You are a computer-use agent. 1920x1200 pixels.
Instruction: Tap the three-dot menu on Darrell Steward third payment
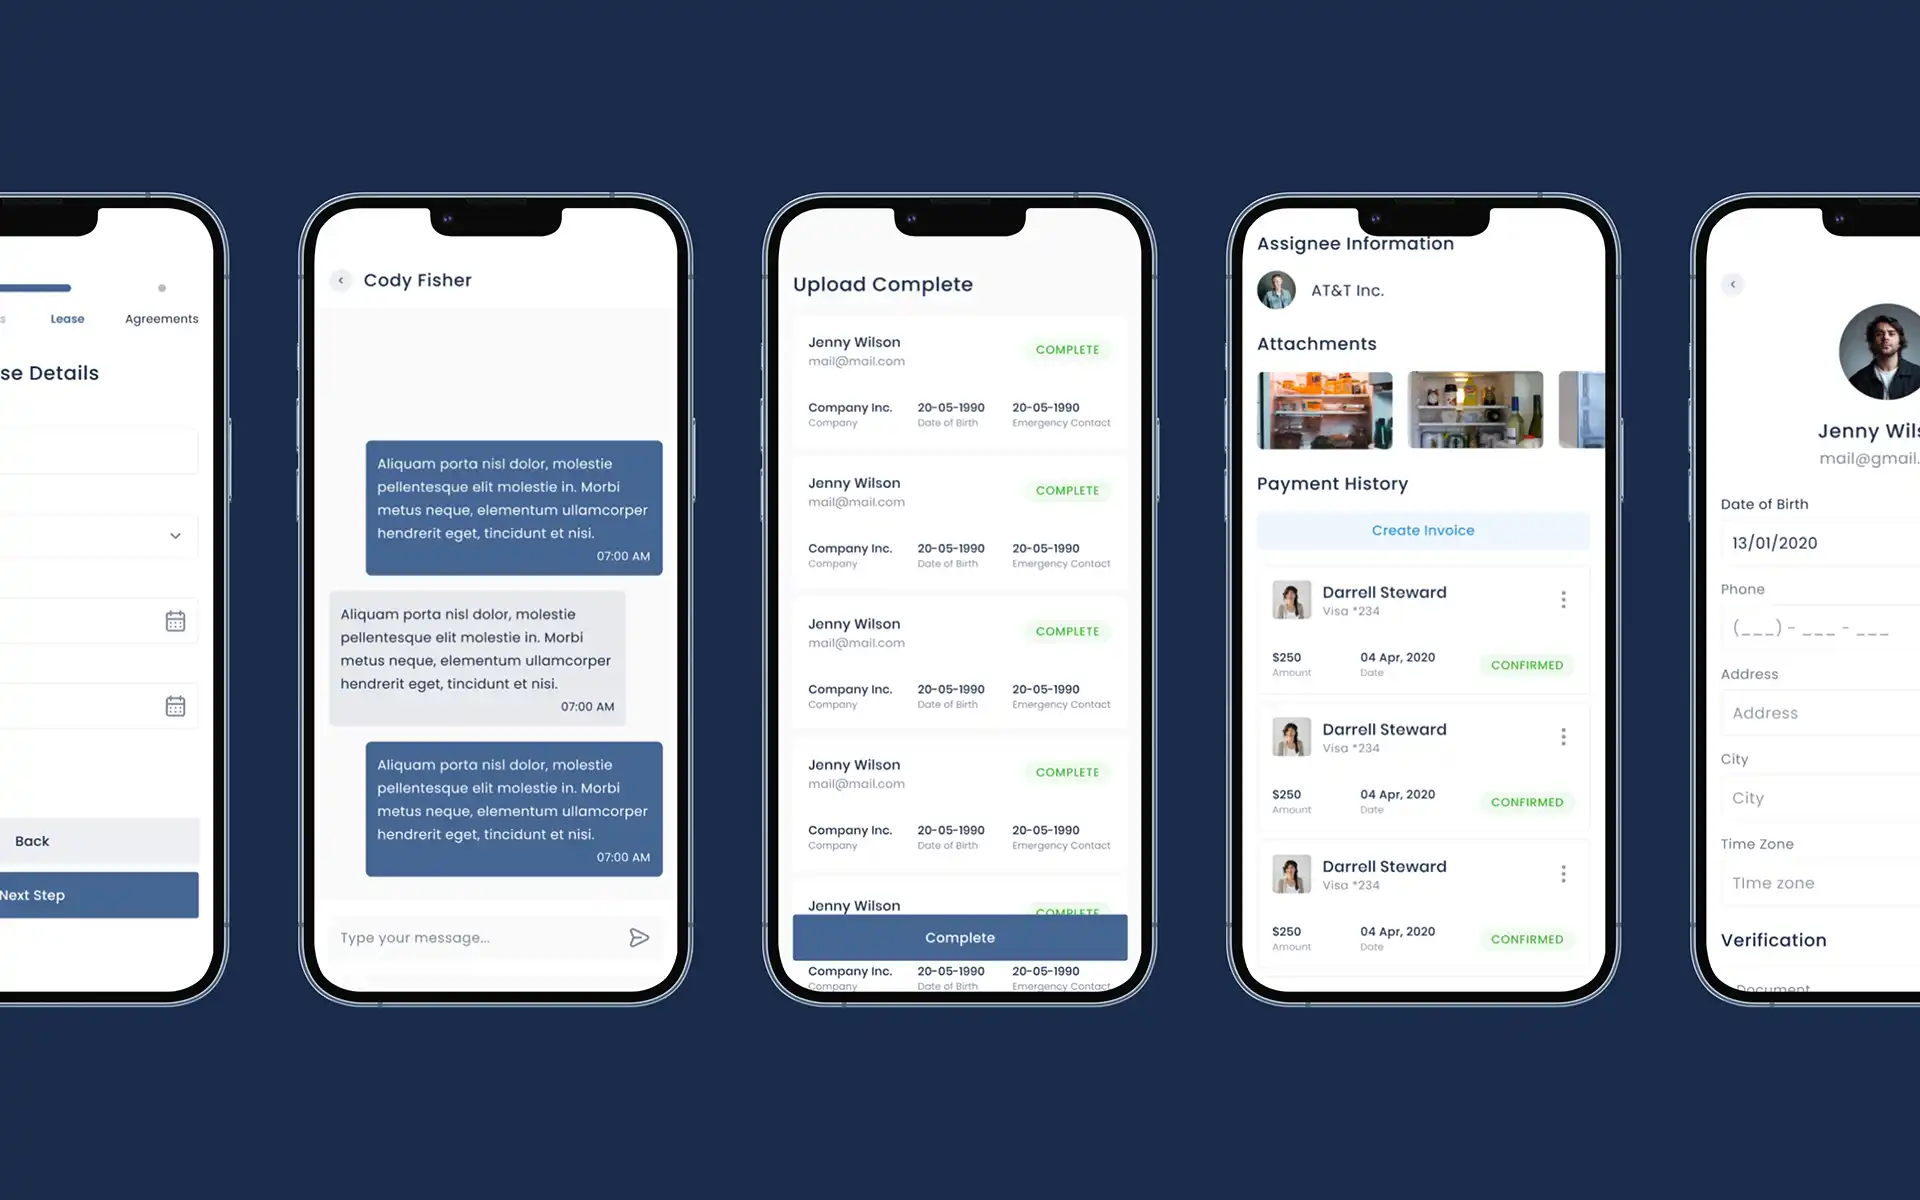tap(1562, 872)
